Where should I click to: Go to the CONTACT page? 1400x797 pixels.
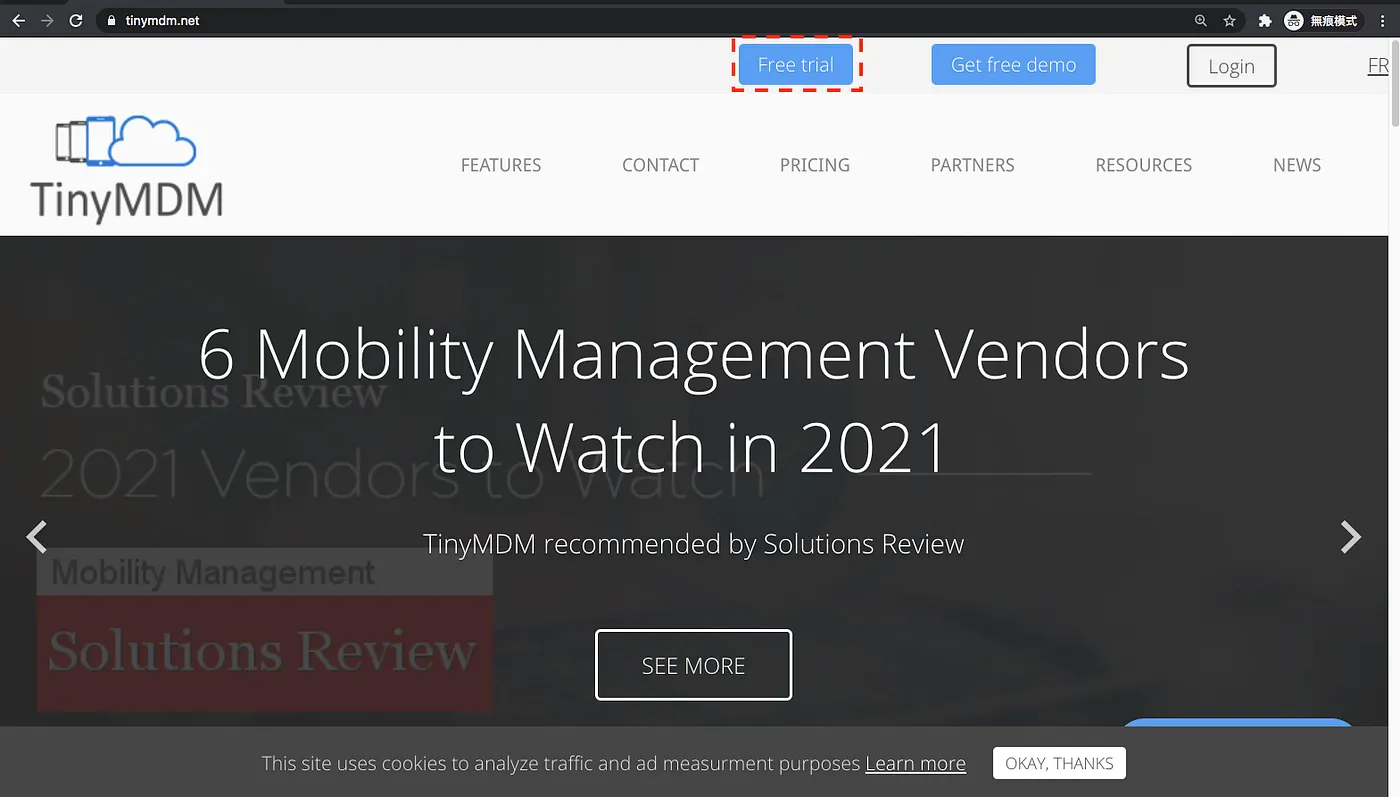point(660,165)
